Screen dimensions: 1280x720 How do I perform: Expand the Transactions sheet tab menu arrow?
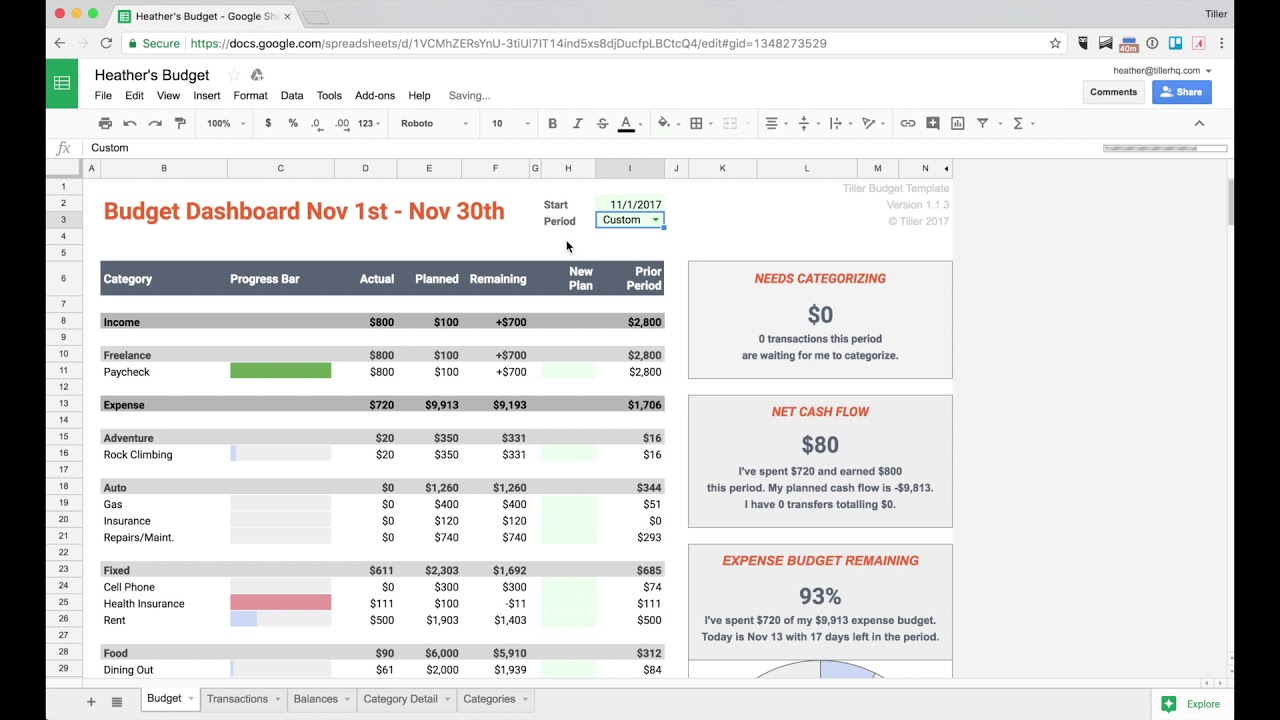click(x=275, y=699)
